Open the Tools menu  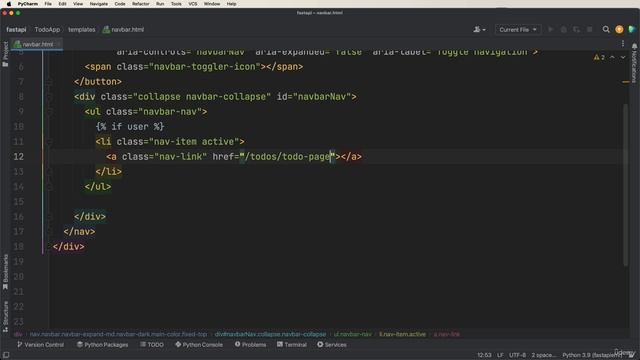point(176,4)
